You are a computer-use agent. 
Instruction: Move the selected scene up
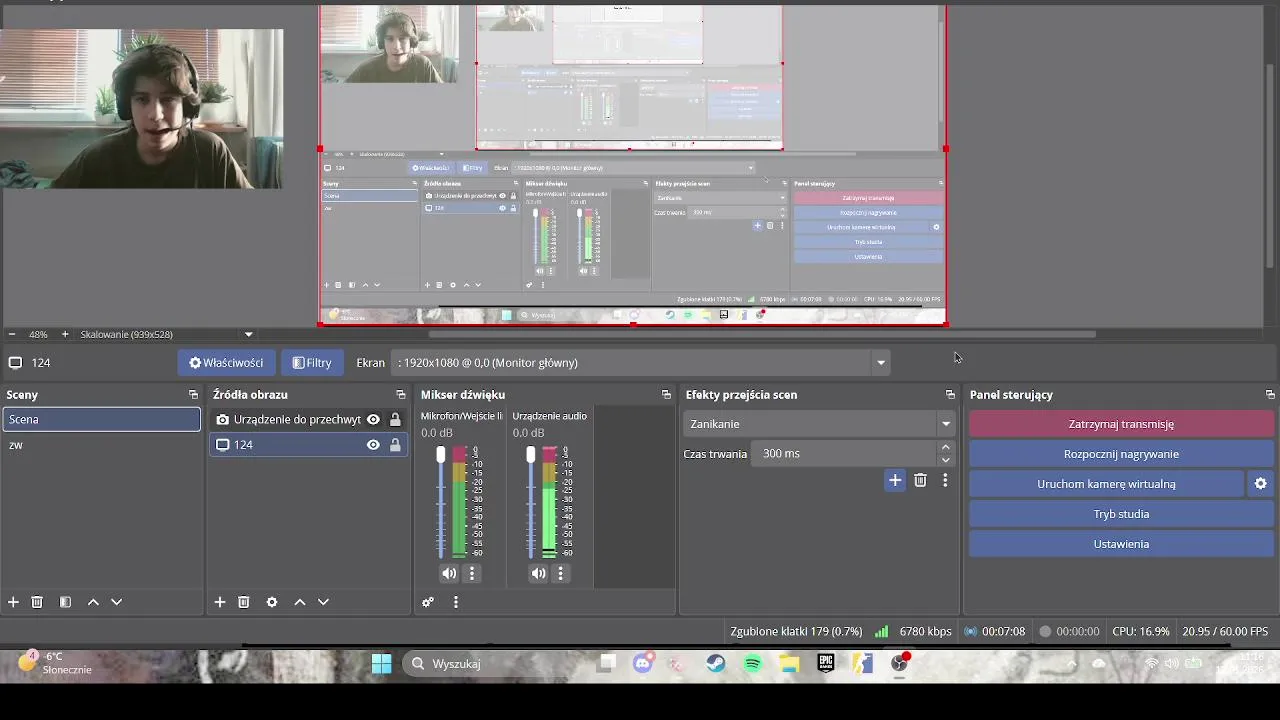(x=93, y=602)
